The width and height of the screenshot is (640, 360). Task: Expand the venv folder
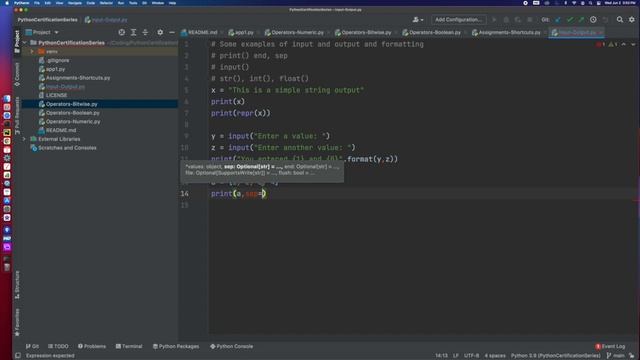coord(32,51)
